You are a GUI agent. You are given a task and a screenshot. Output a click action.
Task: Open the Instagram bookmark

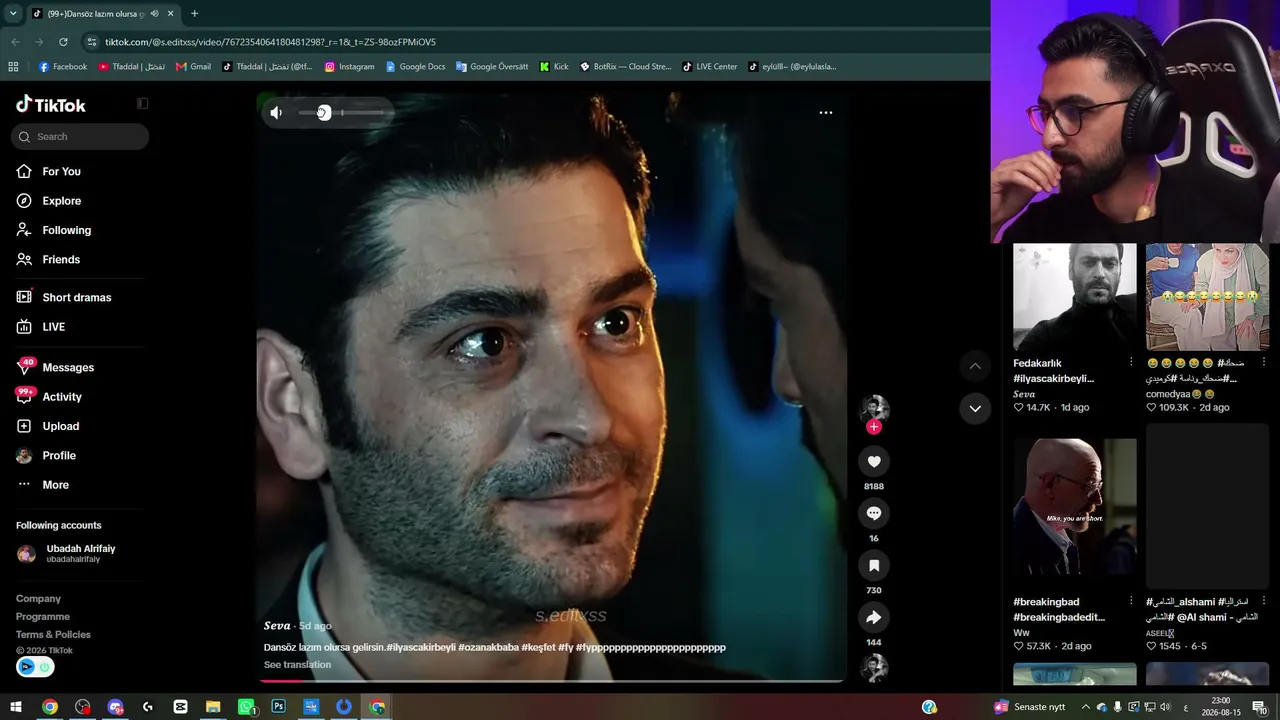pyautogui.click(x=350, y=67)
